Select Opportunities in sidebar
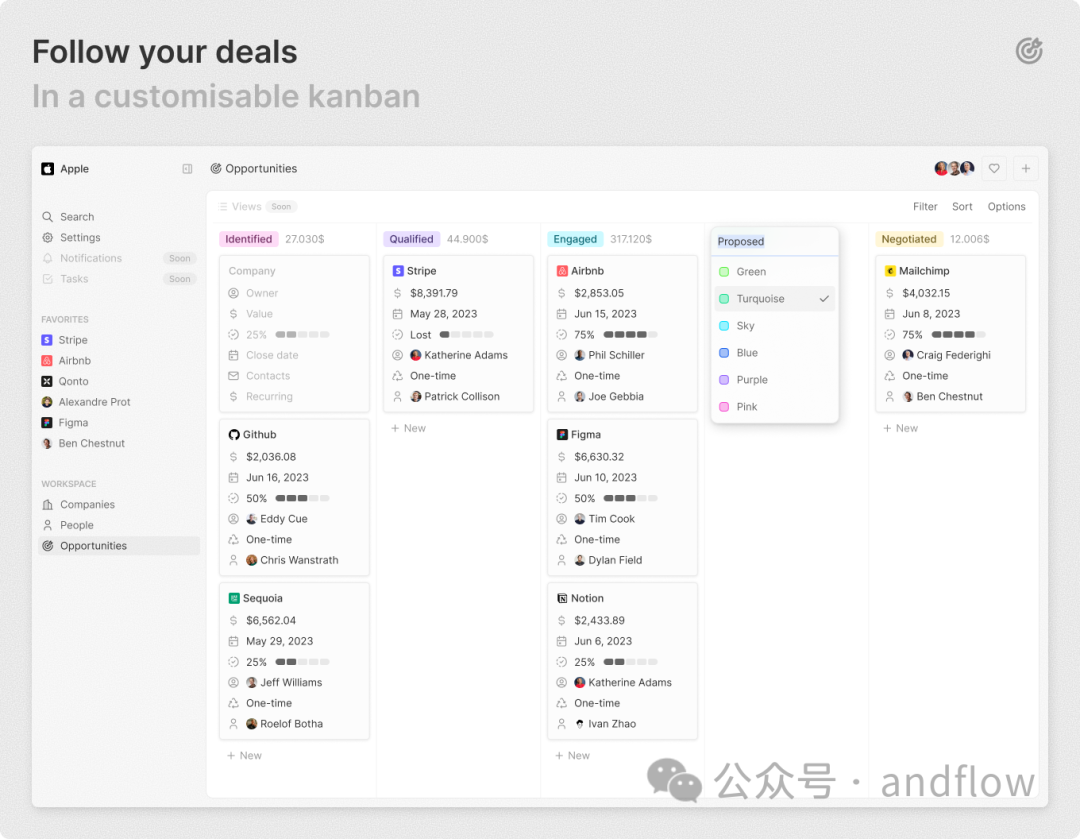This screenshot has height=839, width=1080. [x=93, y=546]
